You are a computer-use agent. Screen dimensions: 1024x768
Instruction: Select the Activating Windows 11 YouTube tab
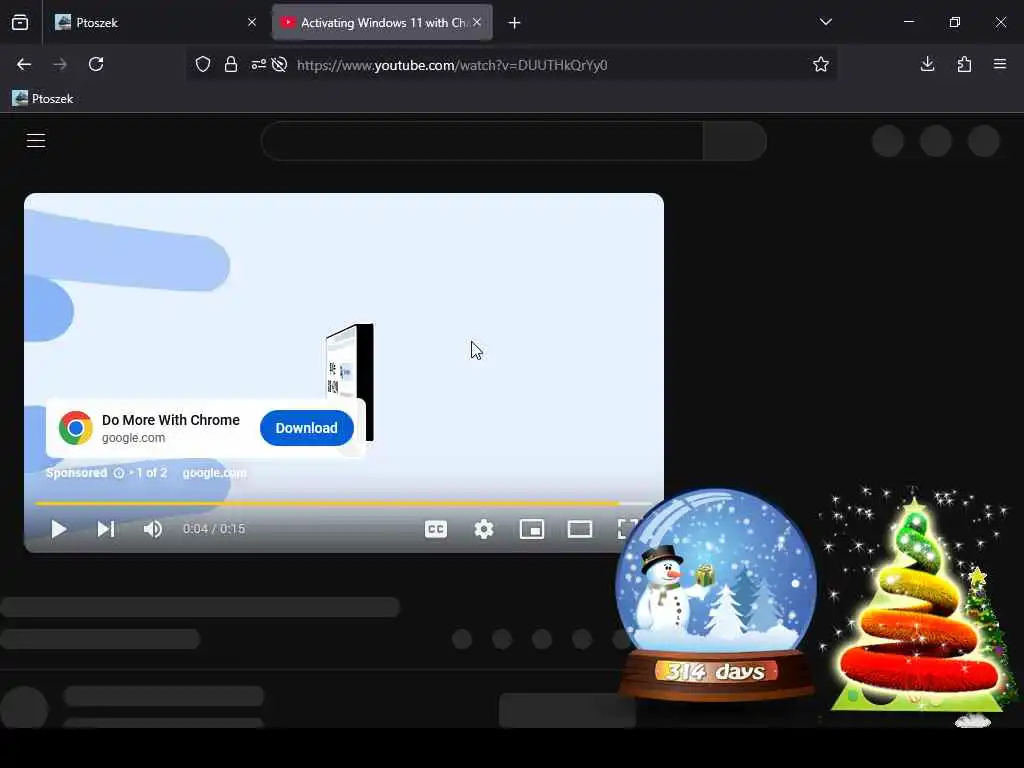(382, 23)
